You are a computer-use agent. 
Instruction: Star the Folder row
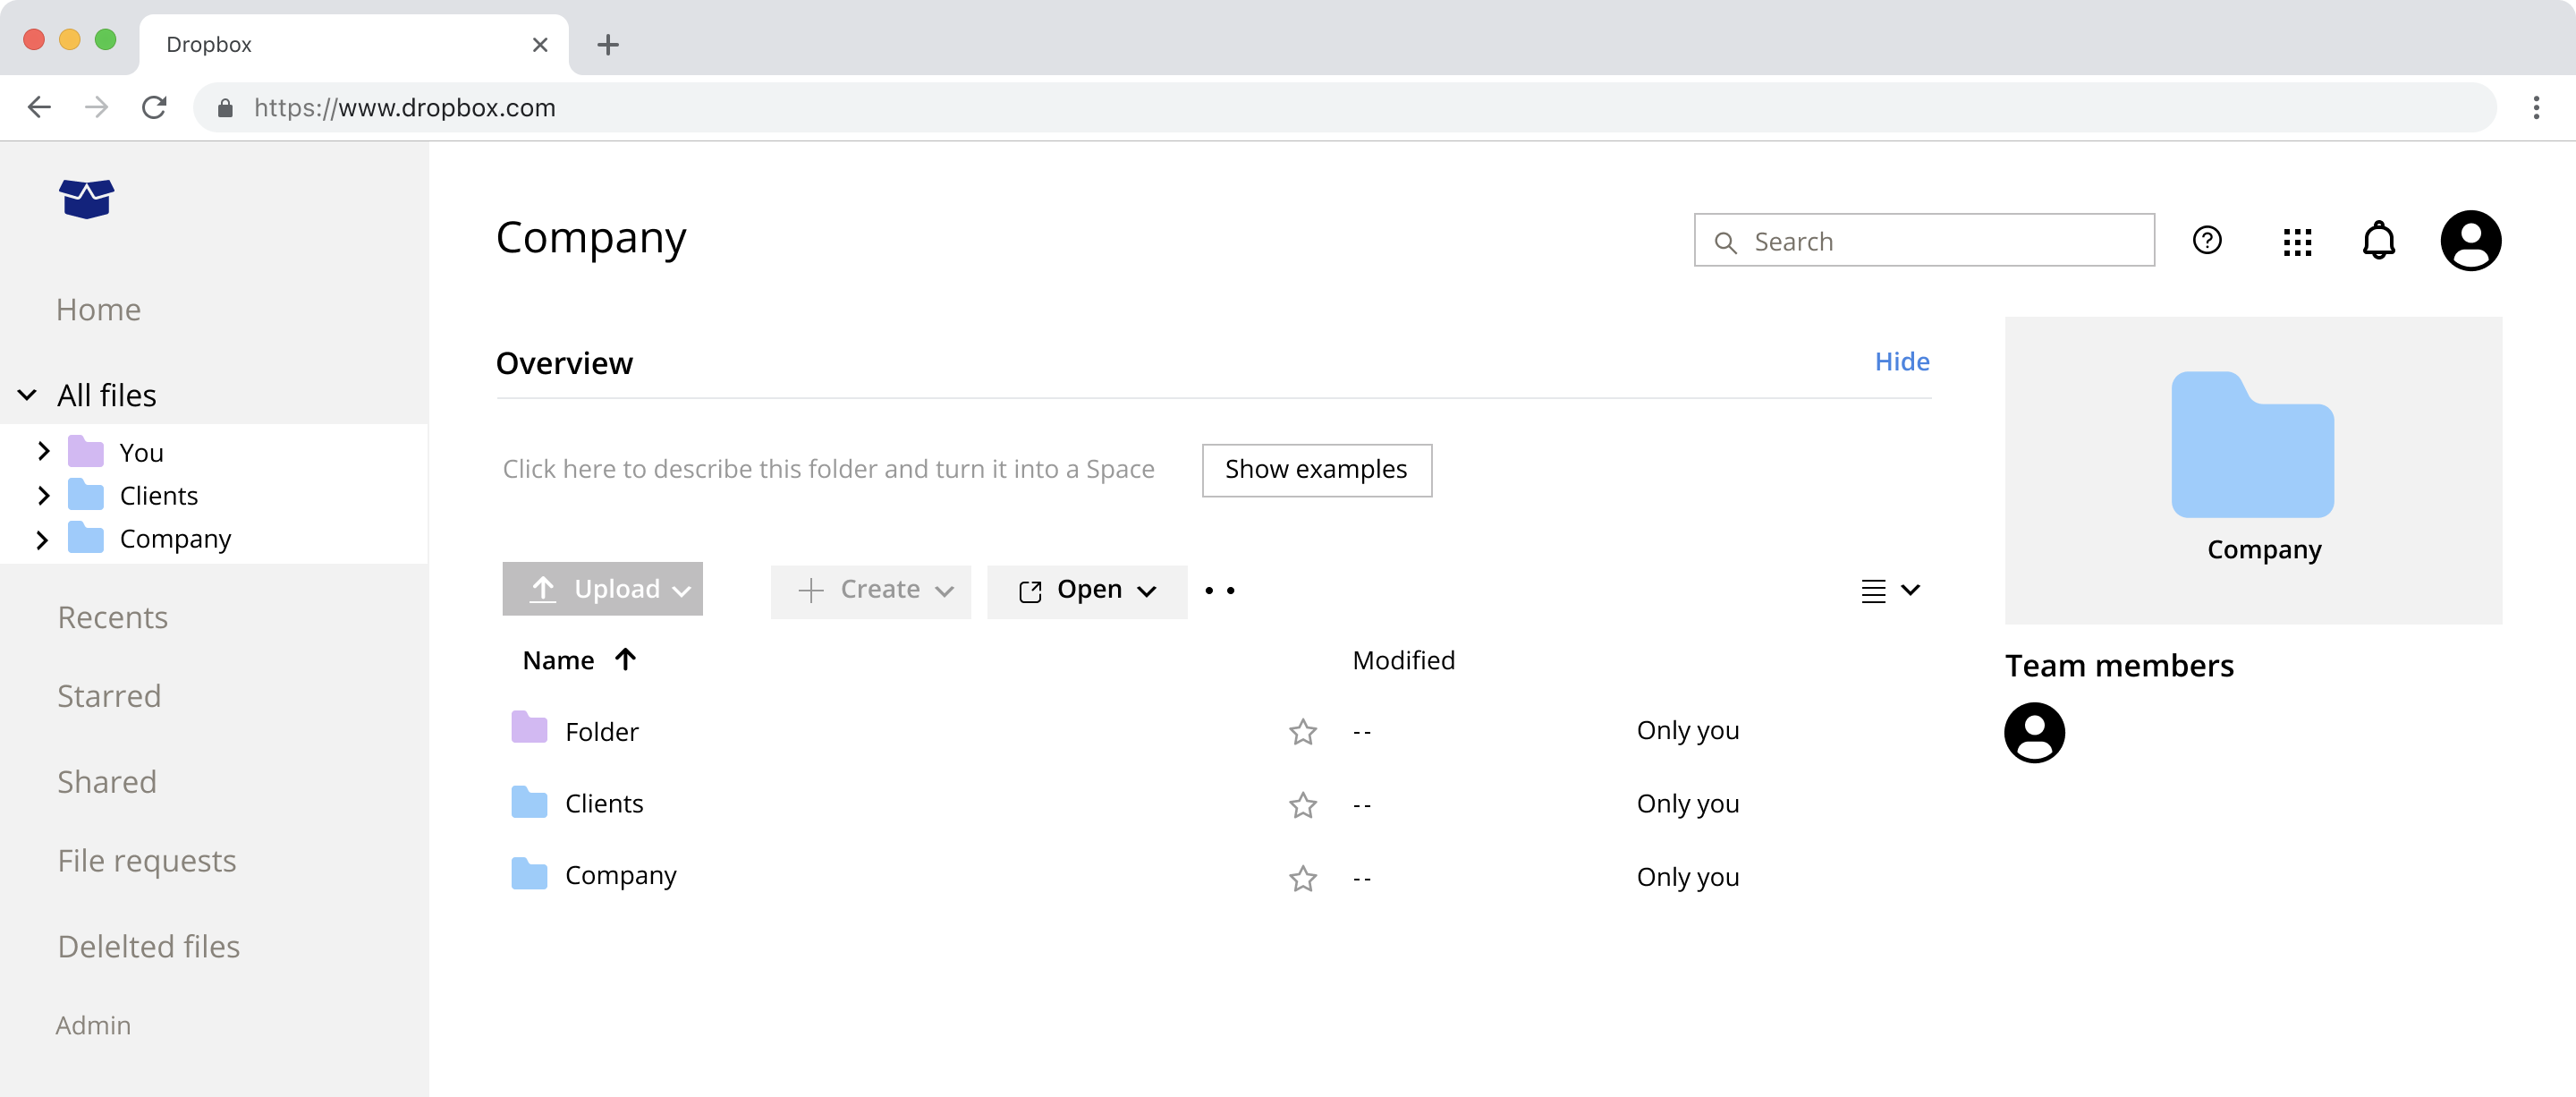coord(1302,732)
